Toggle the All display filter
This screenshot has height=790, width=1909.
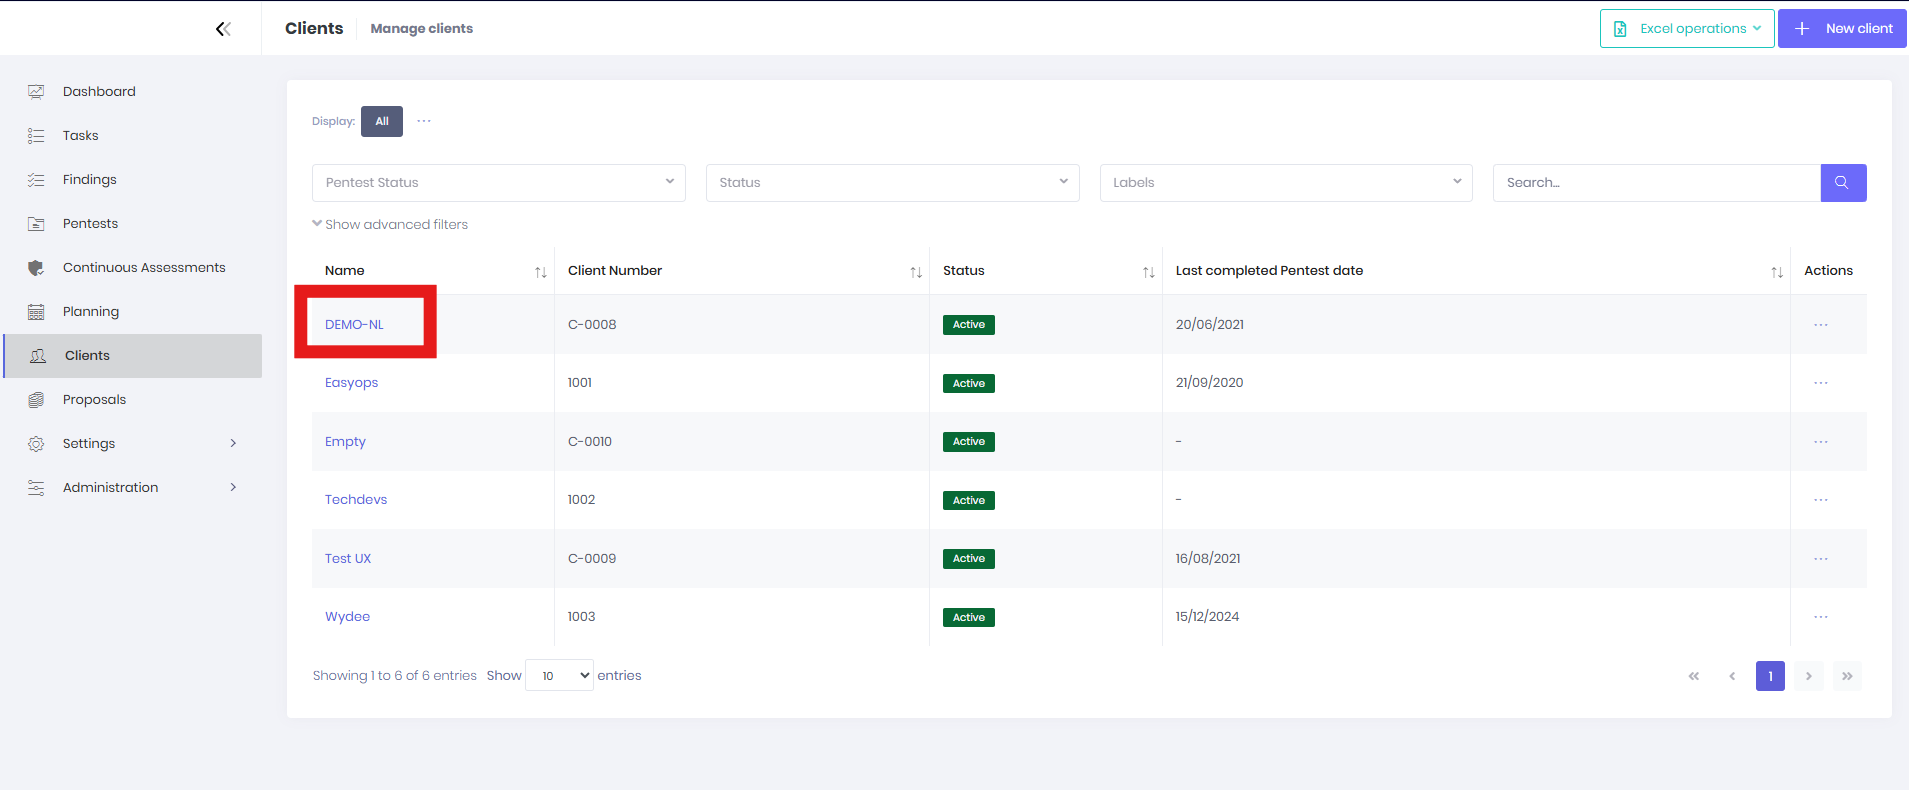tap(382, 122)
